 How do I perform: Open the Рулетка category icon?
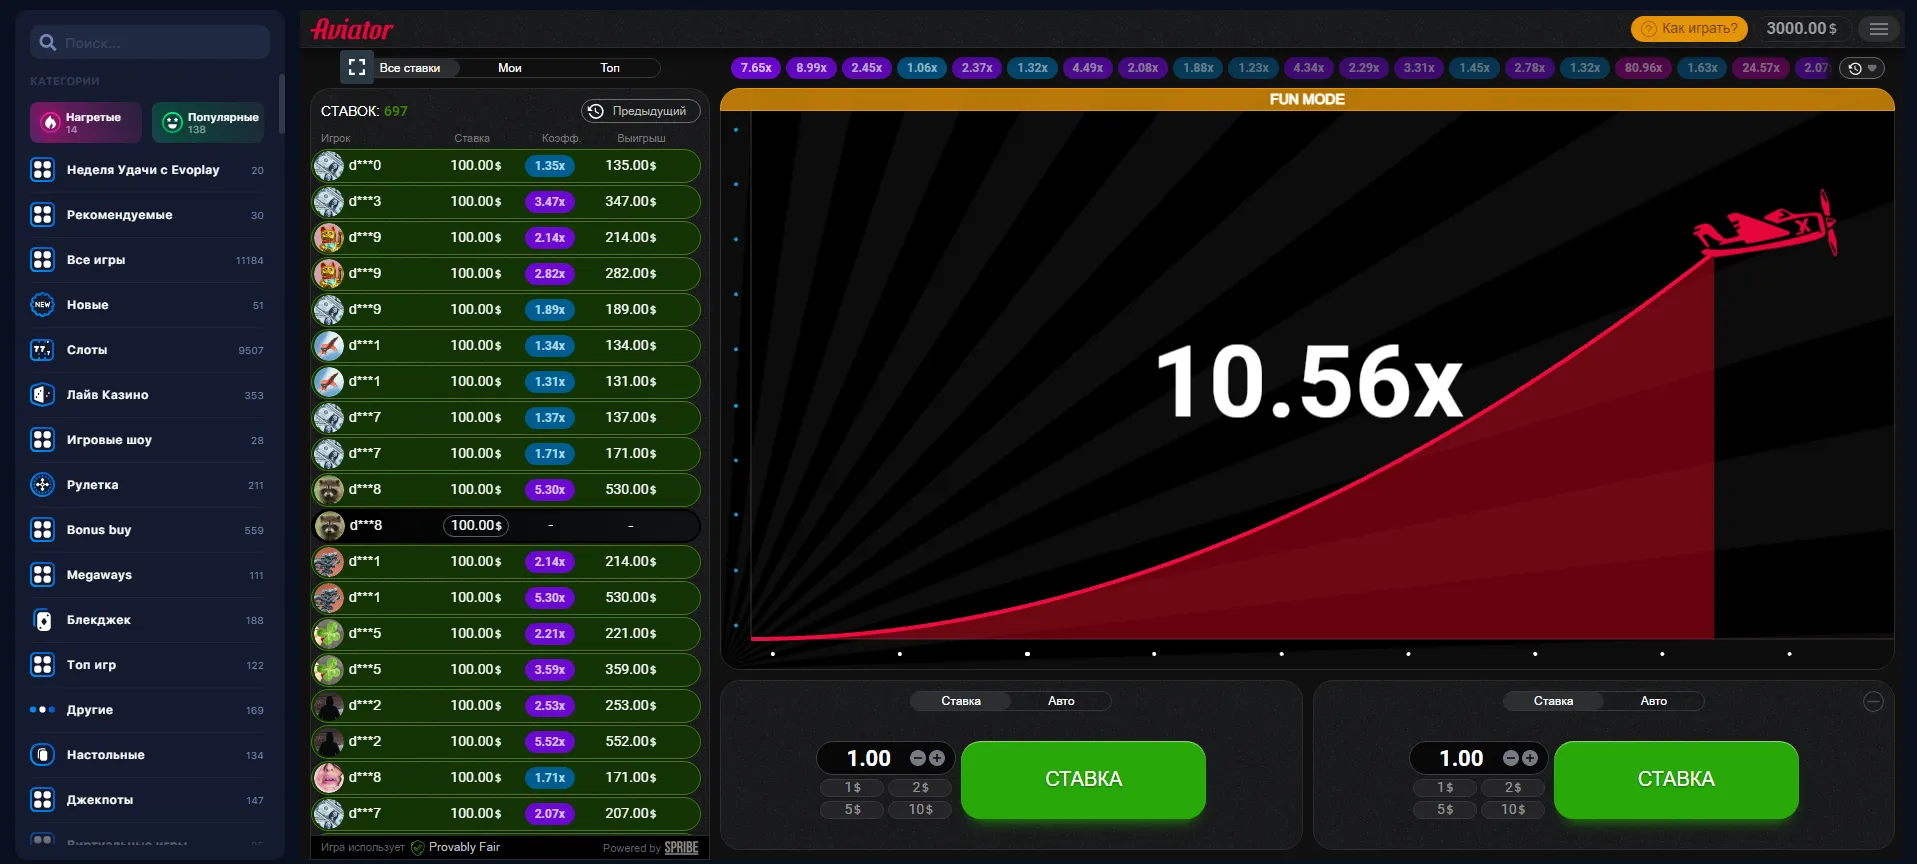(x=42, y=485)
